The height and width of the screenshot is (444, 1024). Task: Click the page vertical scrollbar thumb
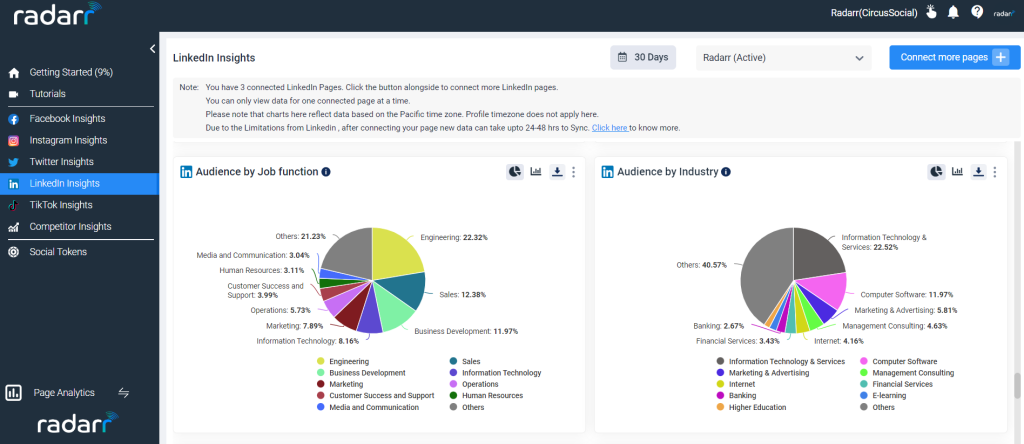point(1017,386)
